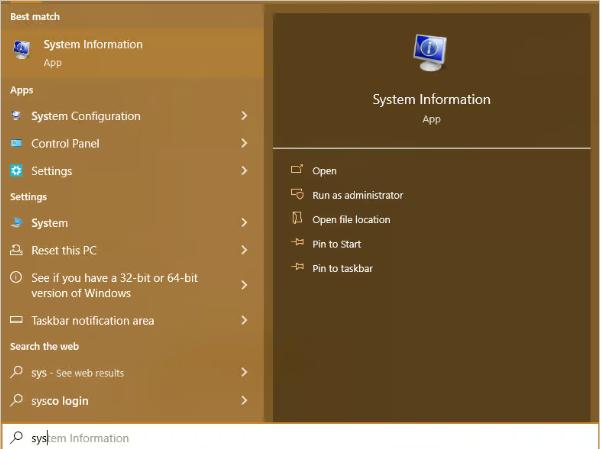Viewport: 601px width, 449px height.
Task: Open the Taskbar notification area setting
Action: 133,321
